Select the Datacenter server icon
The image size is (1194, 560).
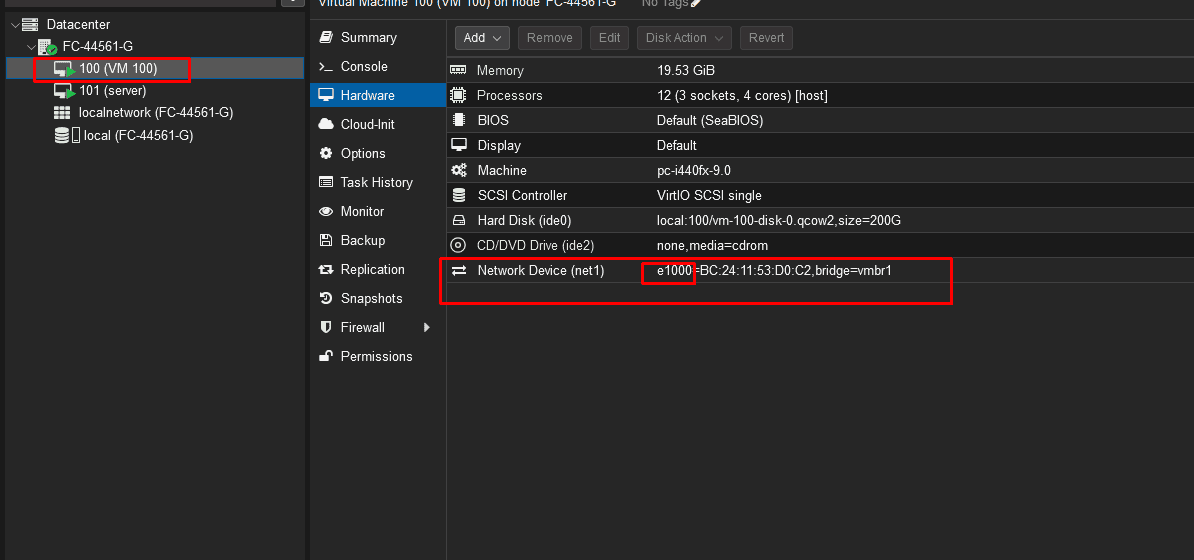30,25
